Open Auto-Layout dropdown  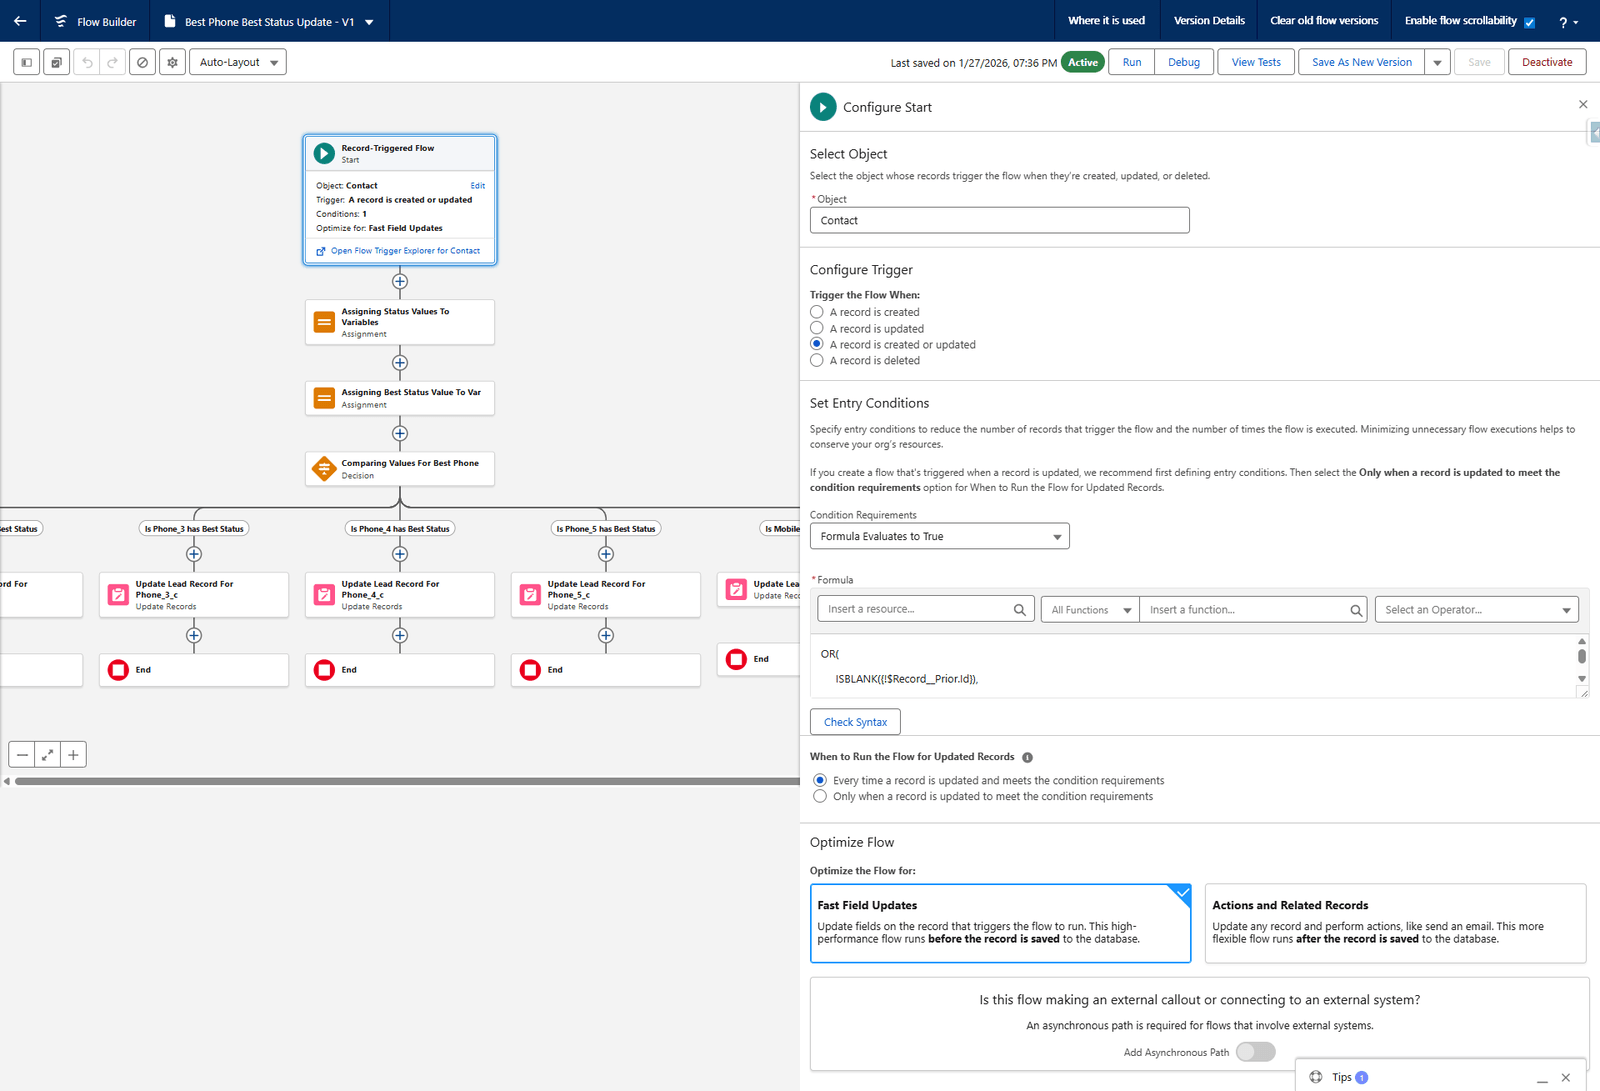(x=238, y=62)
